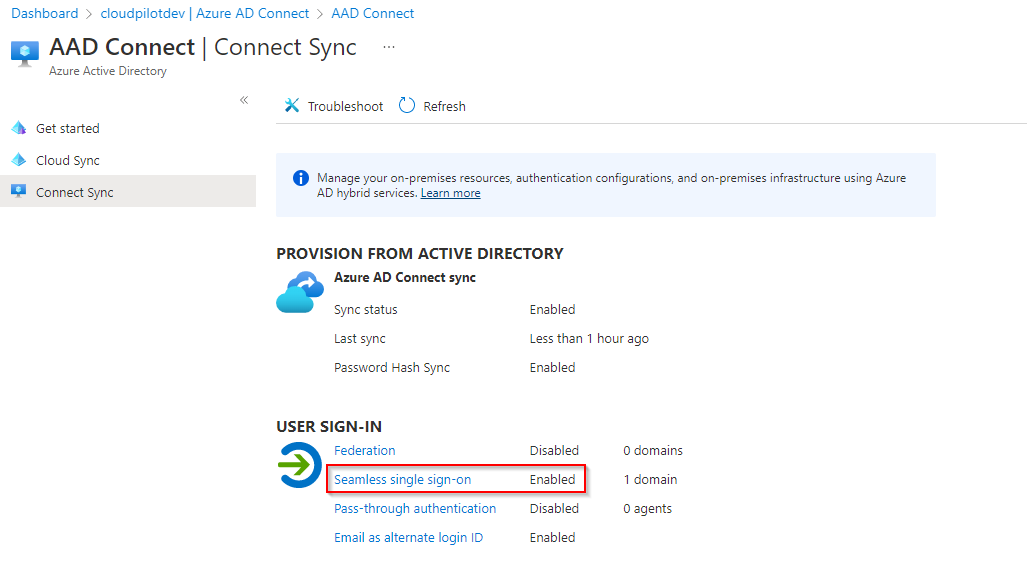Click the 'Azure AD Connect sync' heading
This screenshot has height=562, width=1027.
tap(405, 278)
